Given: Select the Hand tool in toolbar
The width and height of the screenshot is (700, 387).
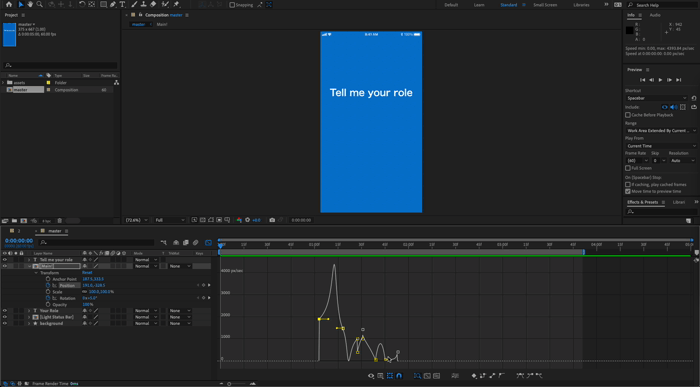Looking at the screenshot, I should click(x=30, y=4).
